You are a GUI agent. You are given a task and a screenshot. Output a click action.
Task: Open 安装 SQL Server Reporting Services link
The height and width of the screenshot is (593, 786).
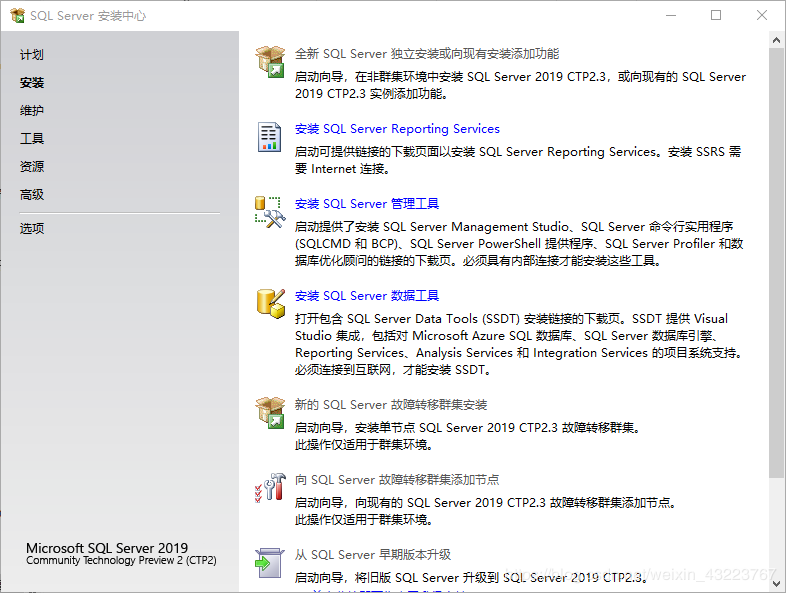pyautogui.click(x=397, y=129)
